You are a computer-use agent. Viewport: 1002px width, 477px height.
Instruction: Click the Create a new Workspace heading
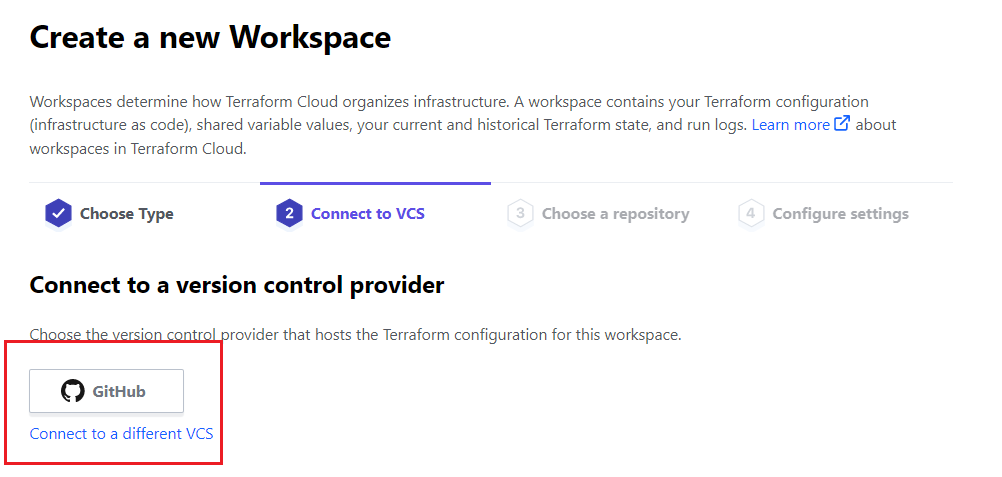[210, 37]
